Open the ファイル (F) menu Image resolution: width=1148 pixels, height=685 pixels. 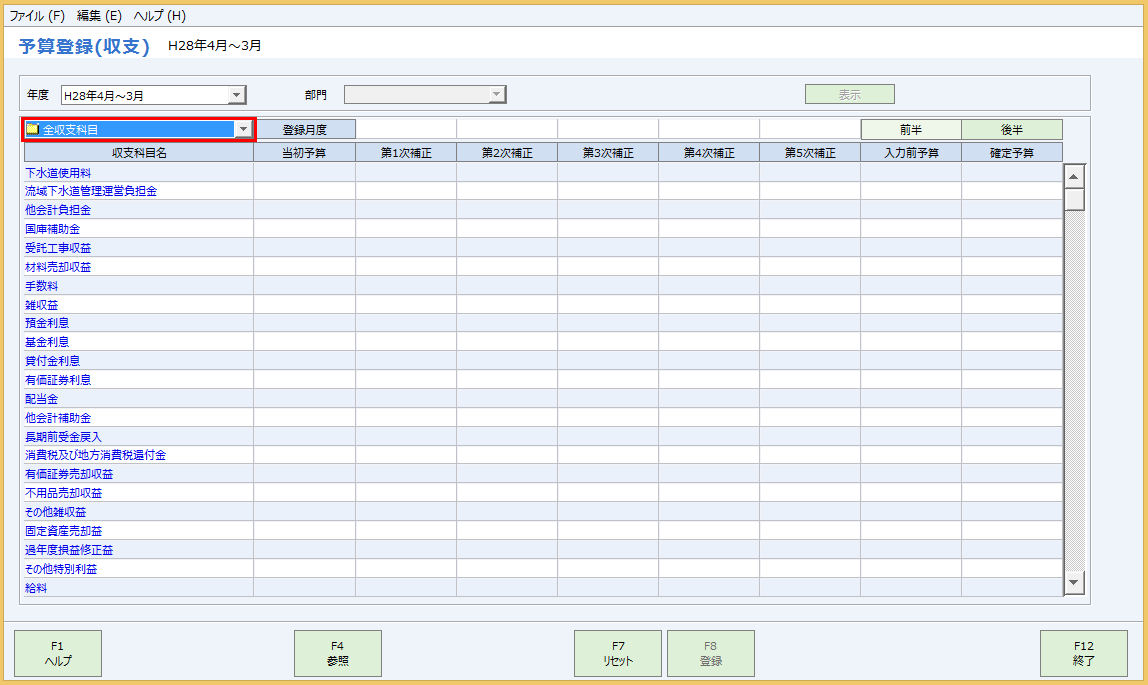click(37, 16)
